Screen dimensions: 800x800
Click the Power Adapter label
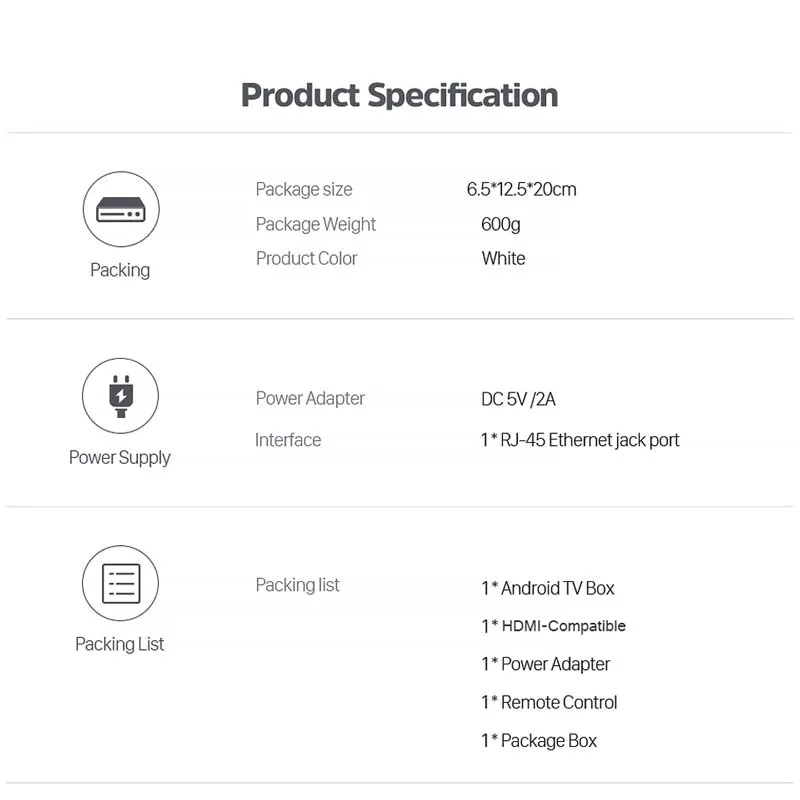pos(310,398)
